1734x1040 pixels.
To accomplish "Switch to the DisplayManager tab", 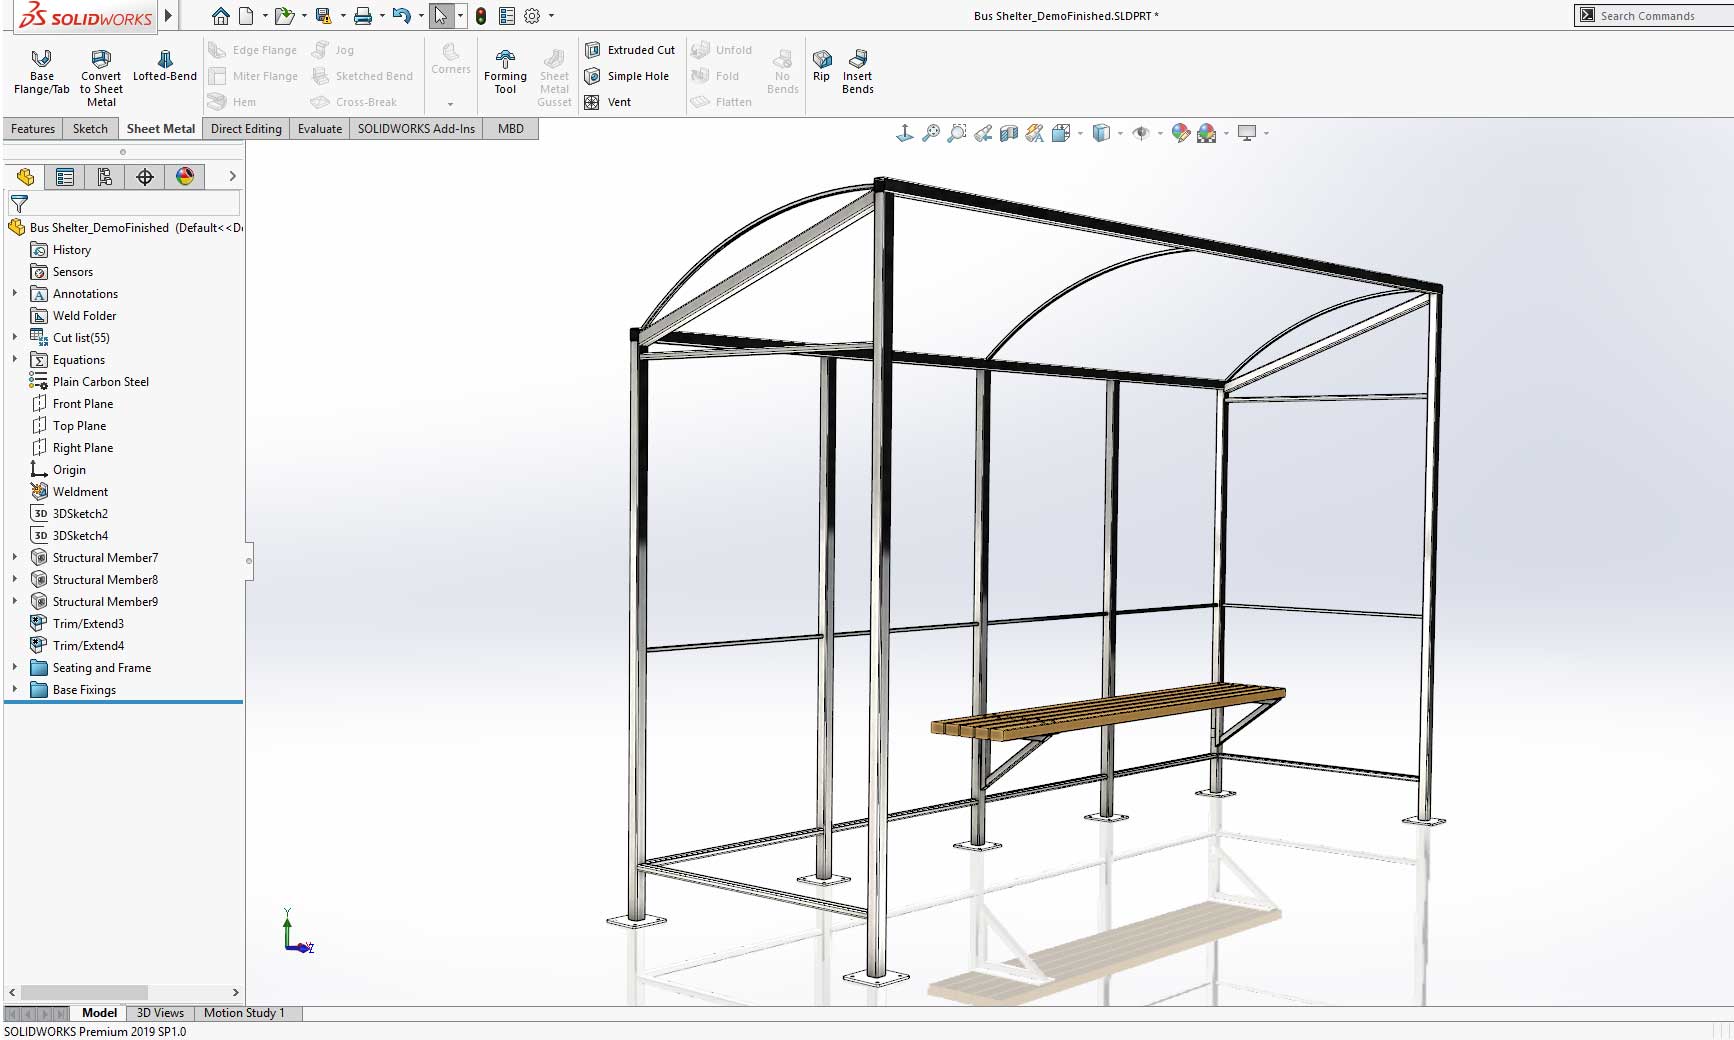I will [x=184, y=177].
